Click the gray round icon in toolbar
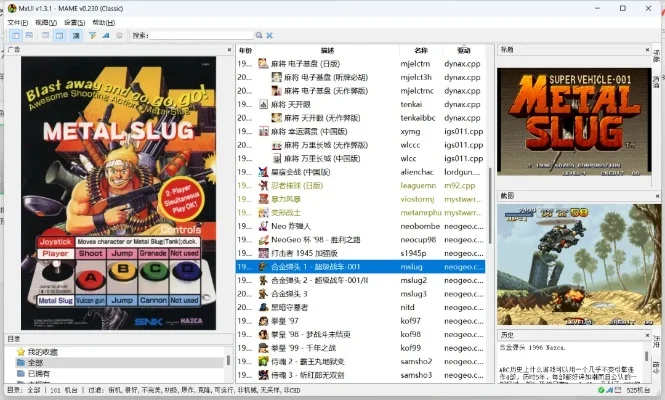The height and width of the screenshot is (400, 665). tap(120, 36)
